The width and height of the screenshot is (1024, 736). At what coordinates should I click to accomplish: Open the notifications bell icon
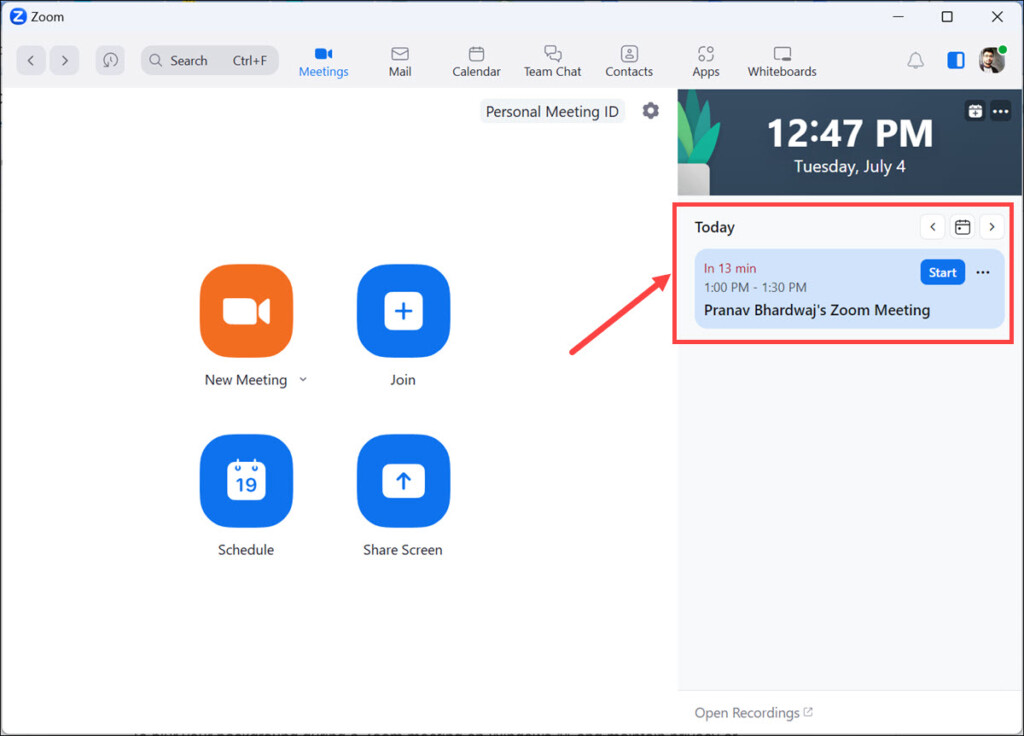(x=915, y=60)
